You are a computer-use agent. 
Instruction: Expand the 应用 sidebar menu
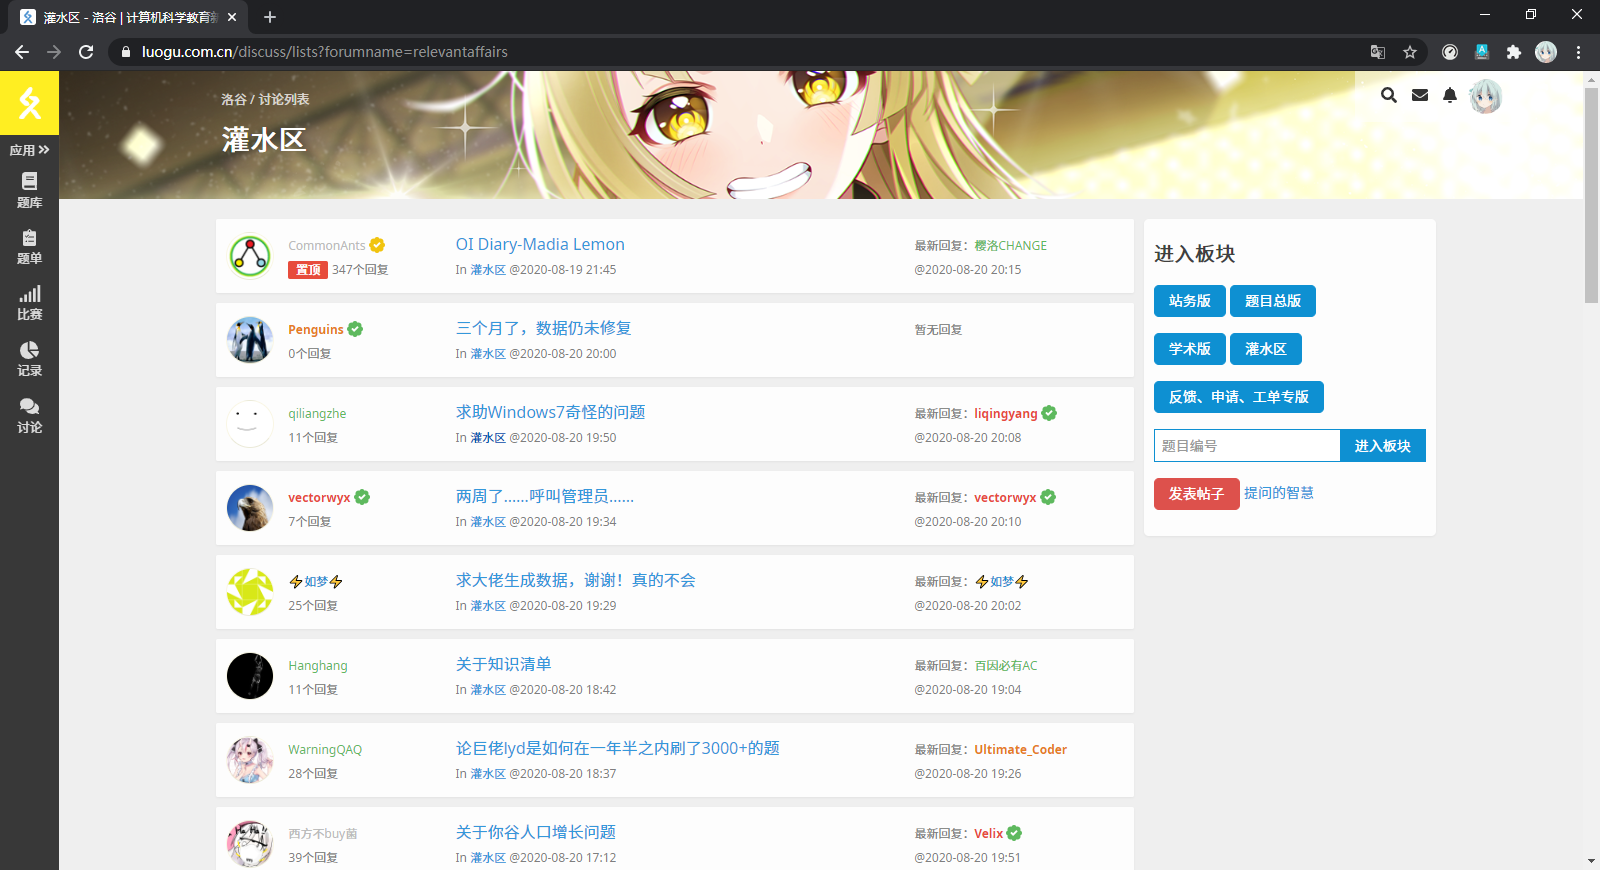tap(29, 150)
